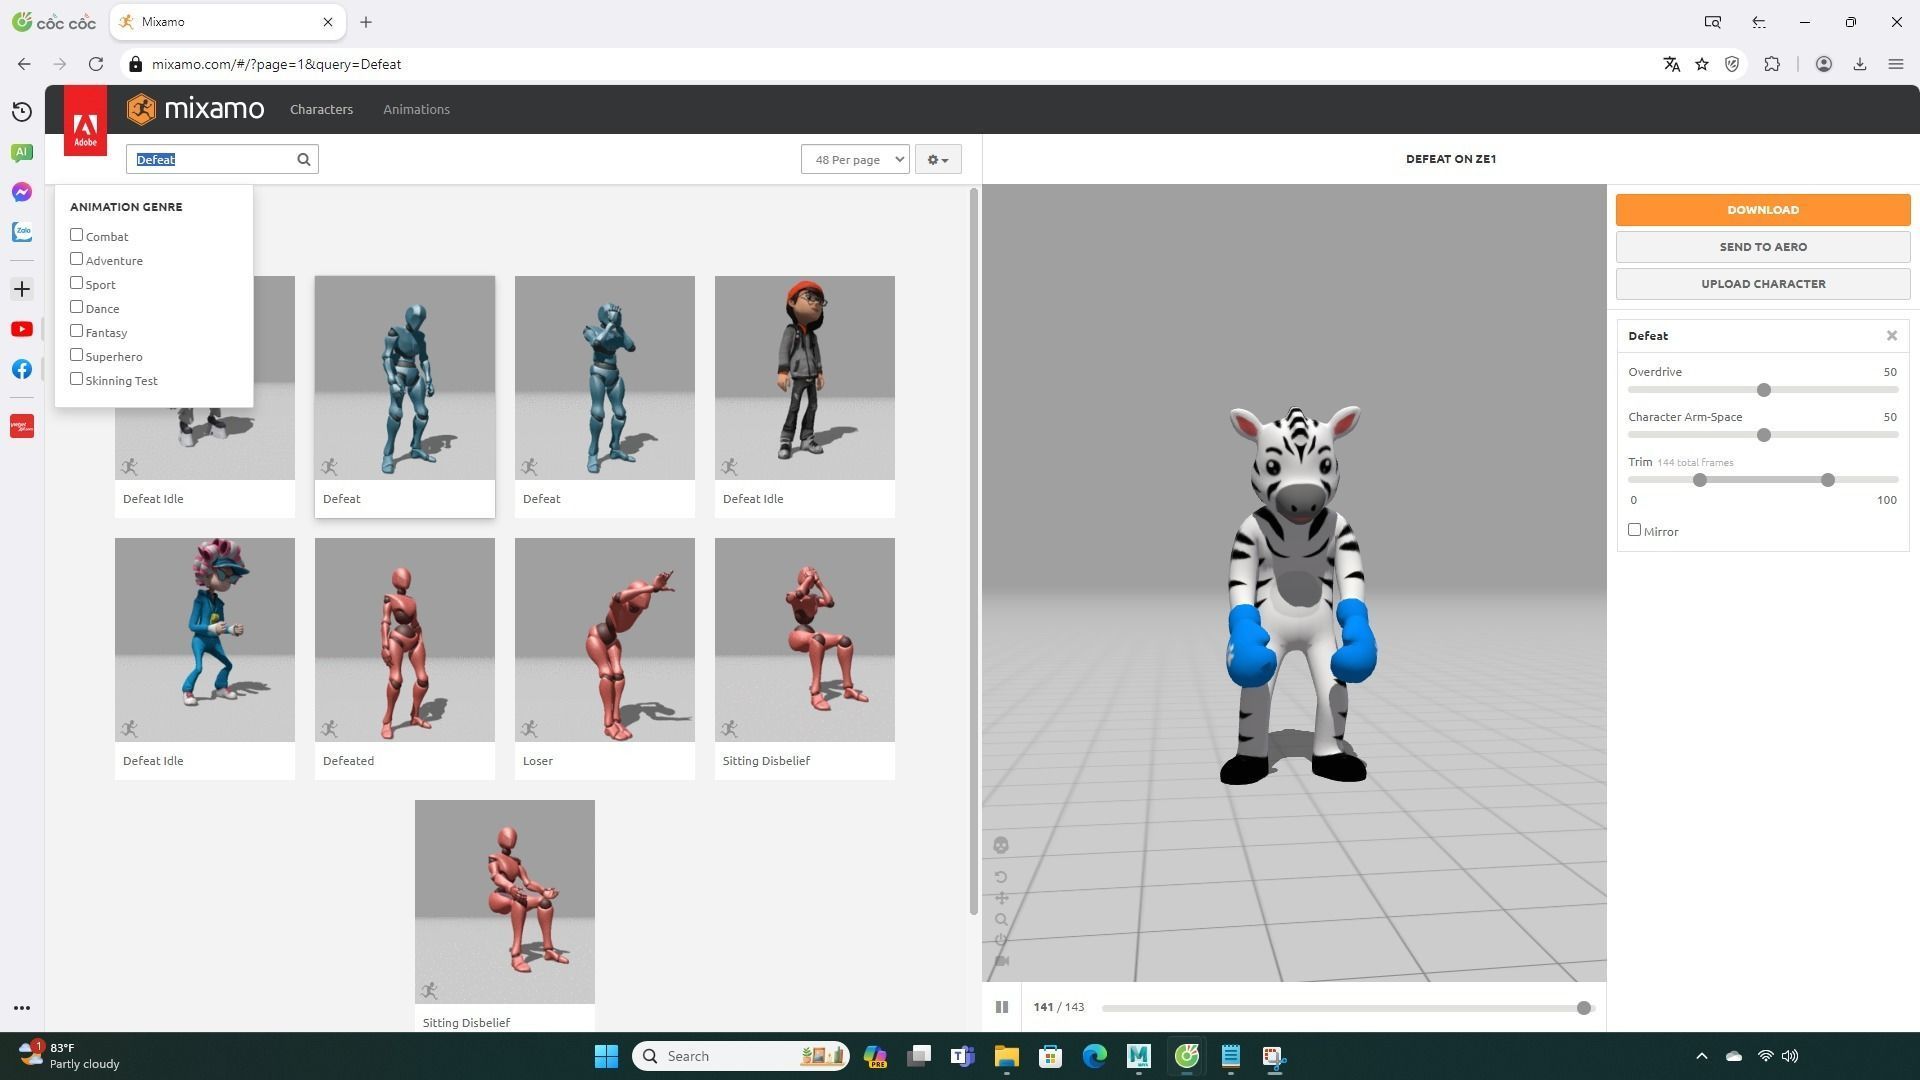This screenshot has height=1080, width=1920.
Task: Check the Sport genre checkbox
Action: click(x=76, y=283)
